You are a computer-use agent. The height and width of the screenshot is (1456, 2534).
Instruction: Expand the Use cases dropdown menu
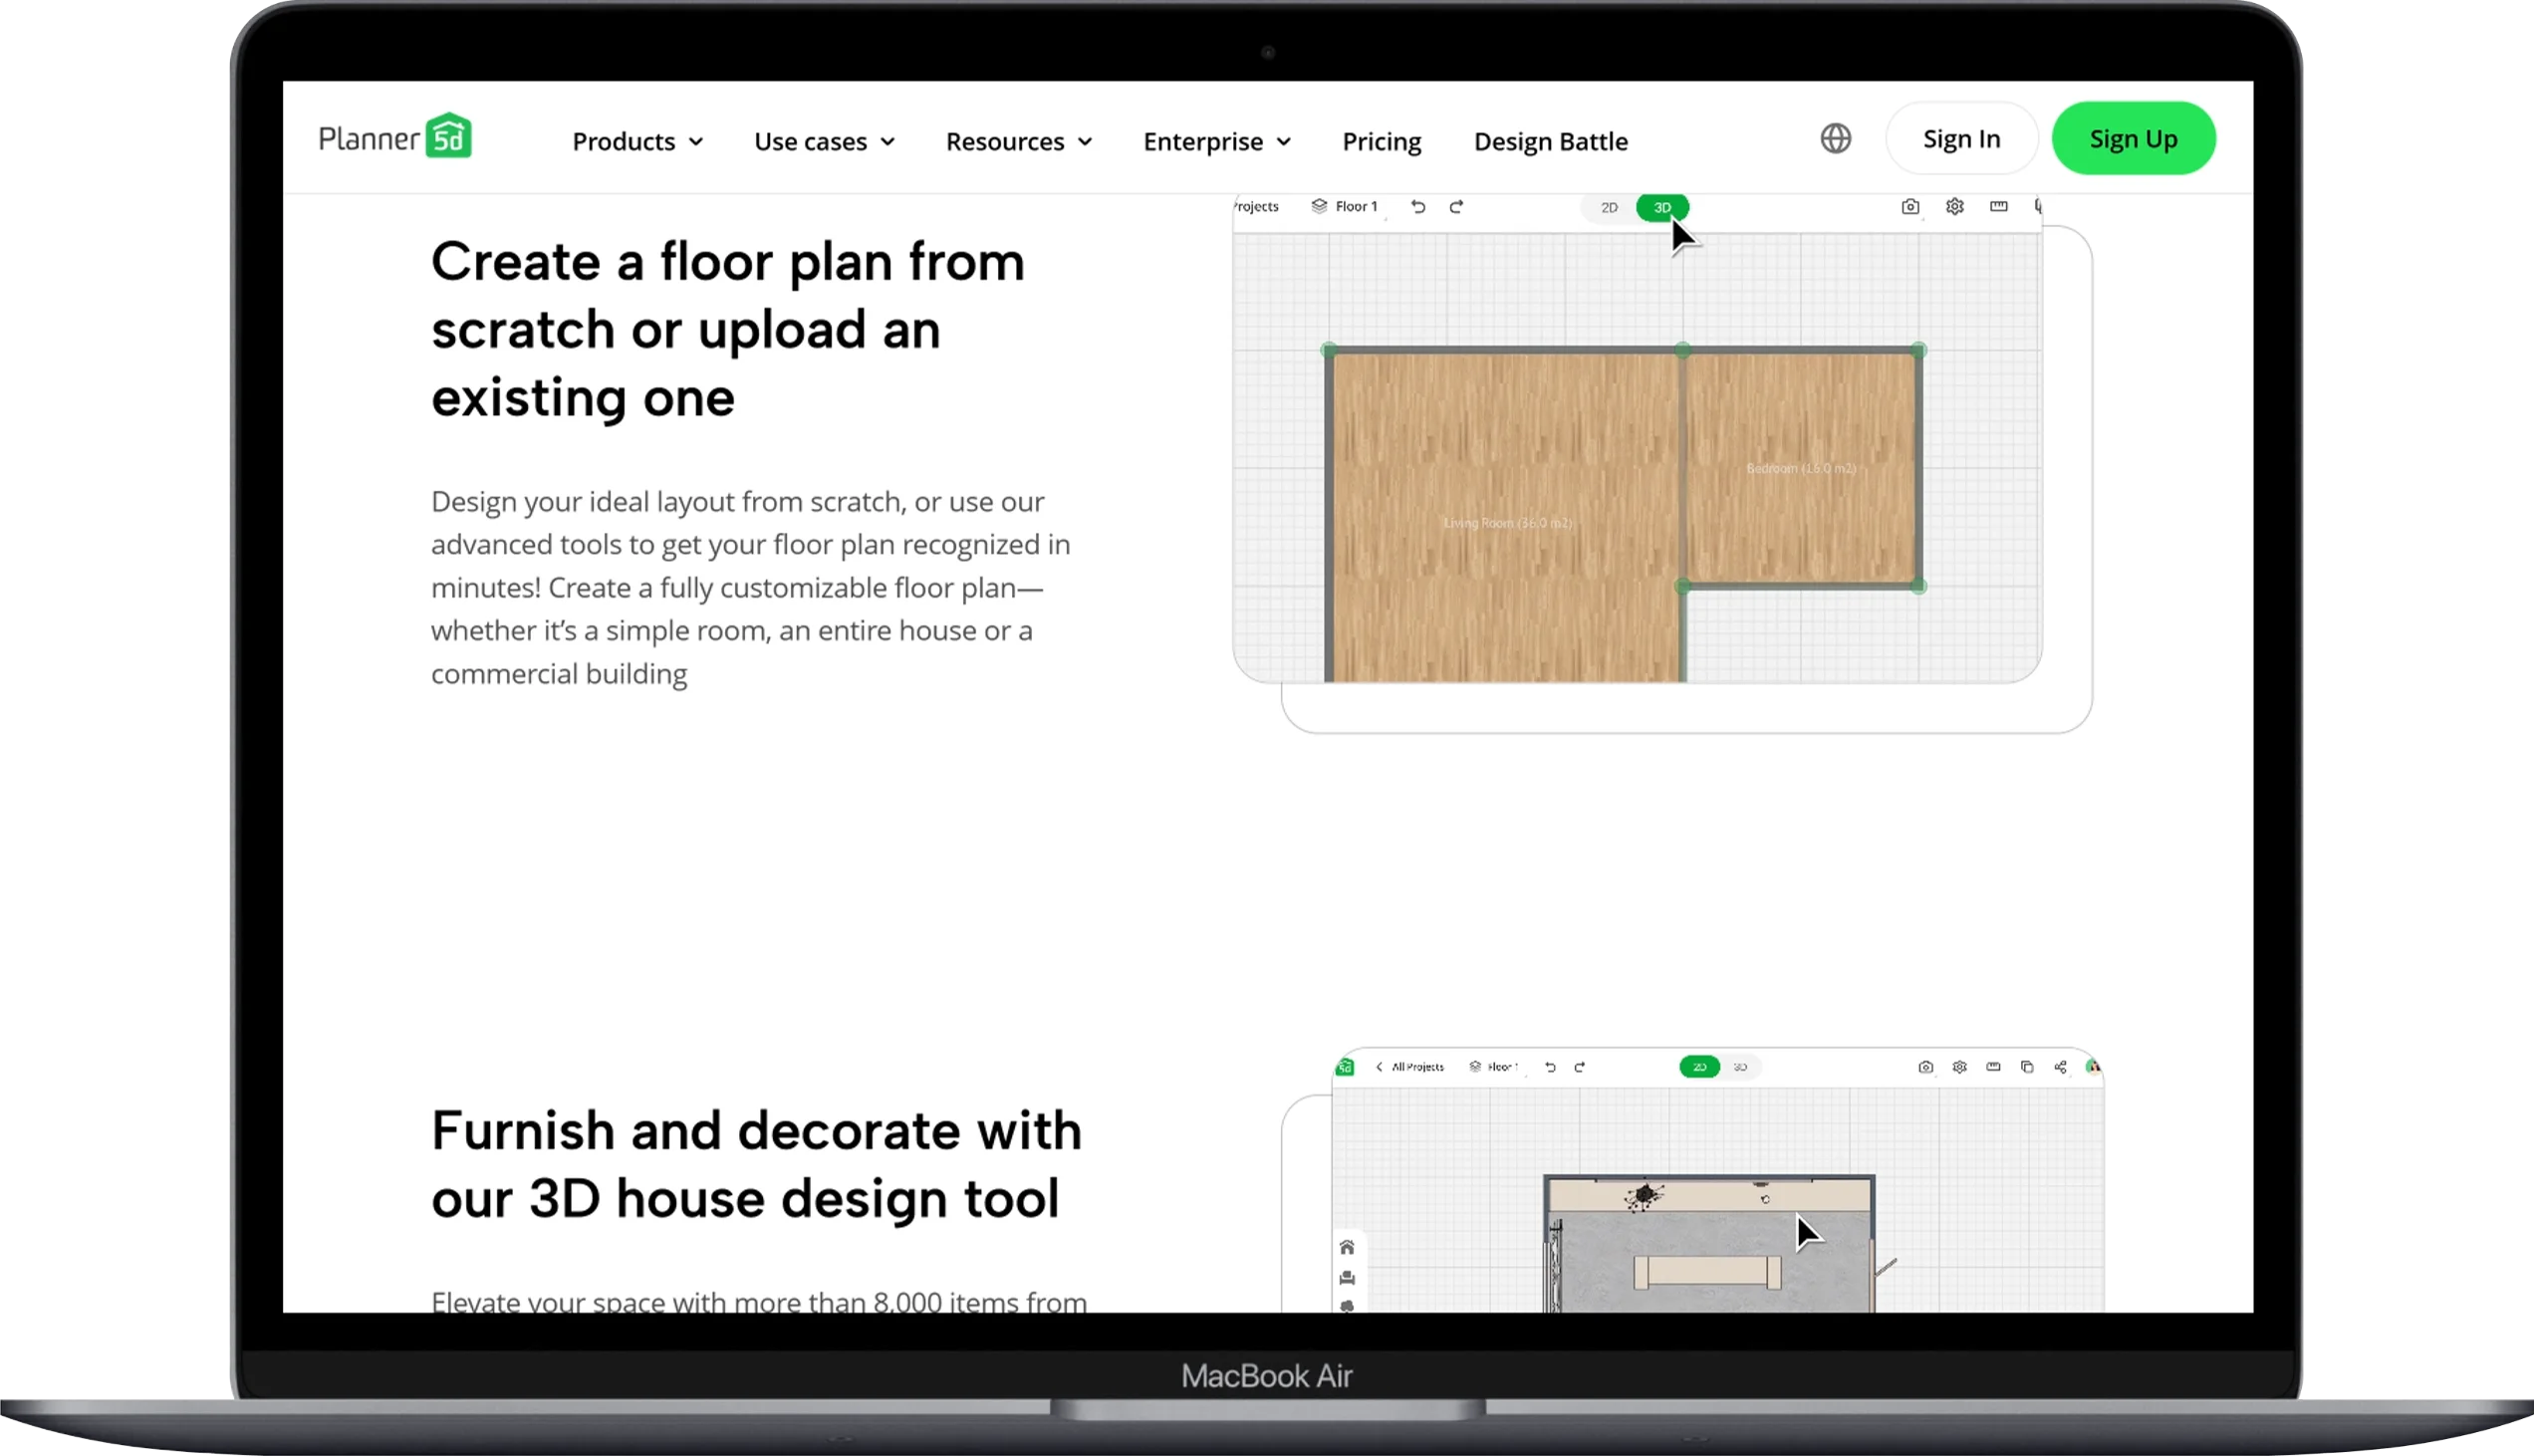pyautogui.click(x=824, y=141)
